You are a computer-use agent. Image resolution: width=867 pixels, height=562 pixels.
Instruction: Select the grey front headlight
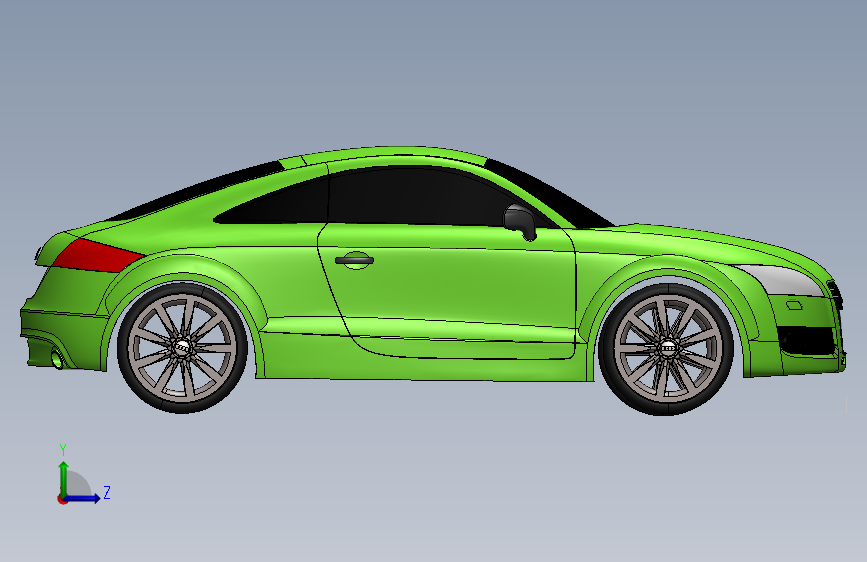coord(782,280)
